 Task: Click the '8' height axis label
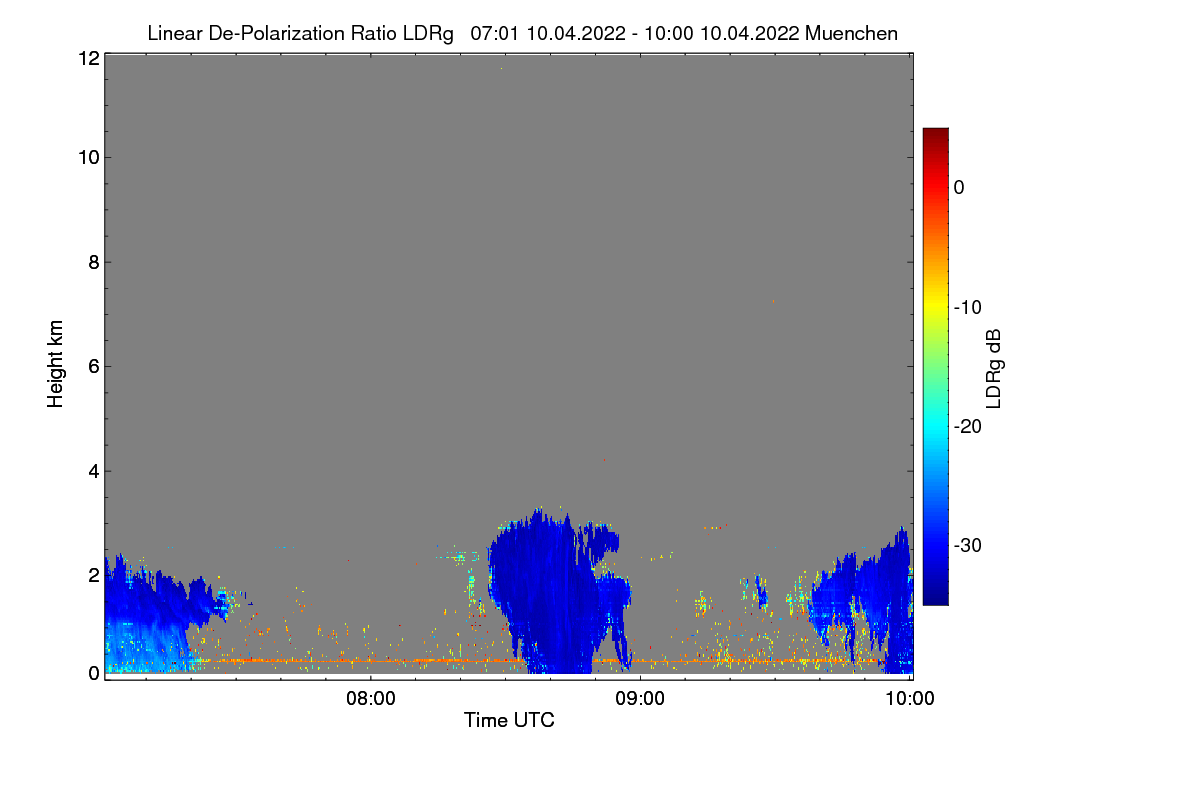pyautogui.click(x=94, y=262)
